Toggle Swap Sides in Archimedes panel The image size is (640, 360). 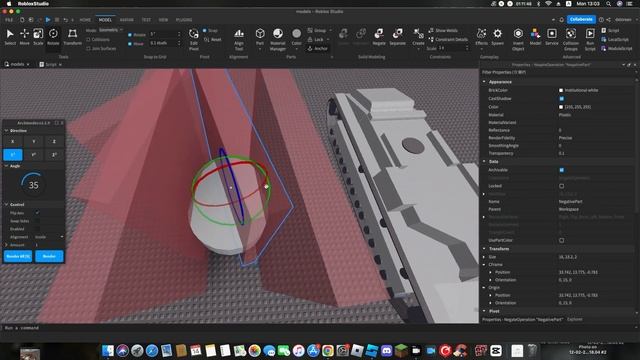37,221
